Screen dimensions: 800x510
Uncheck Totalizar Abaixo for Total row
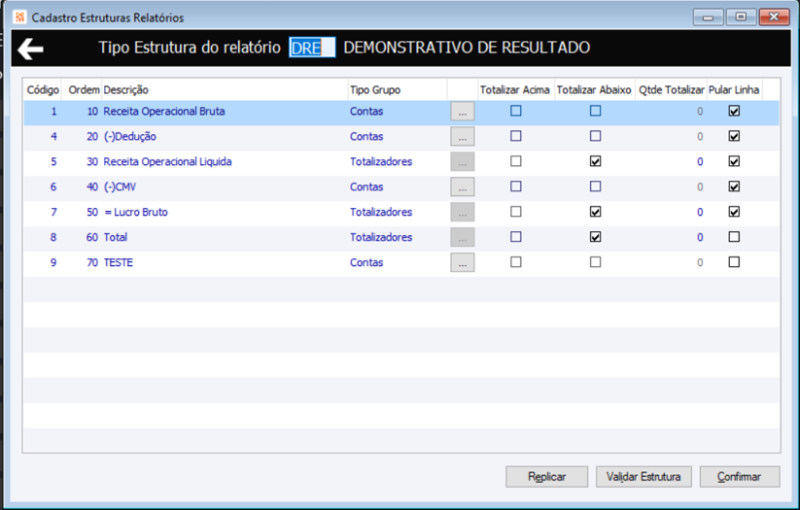(595, 237)
